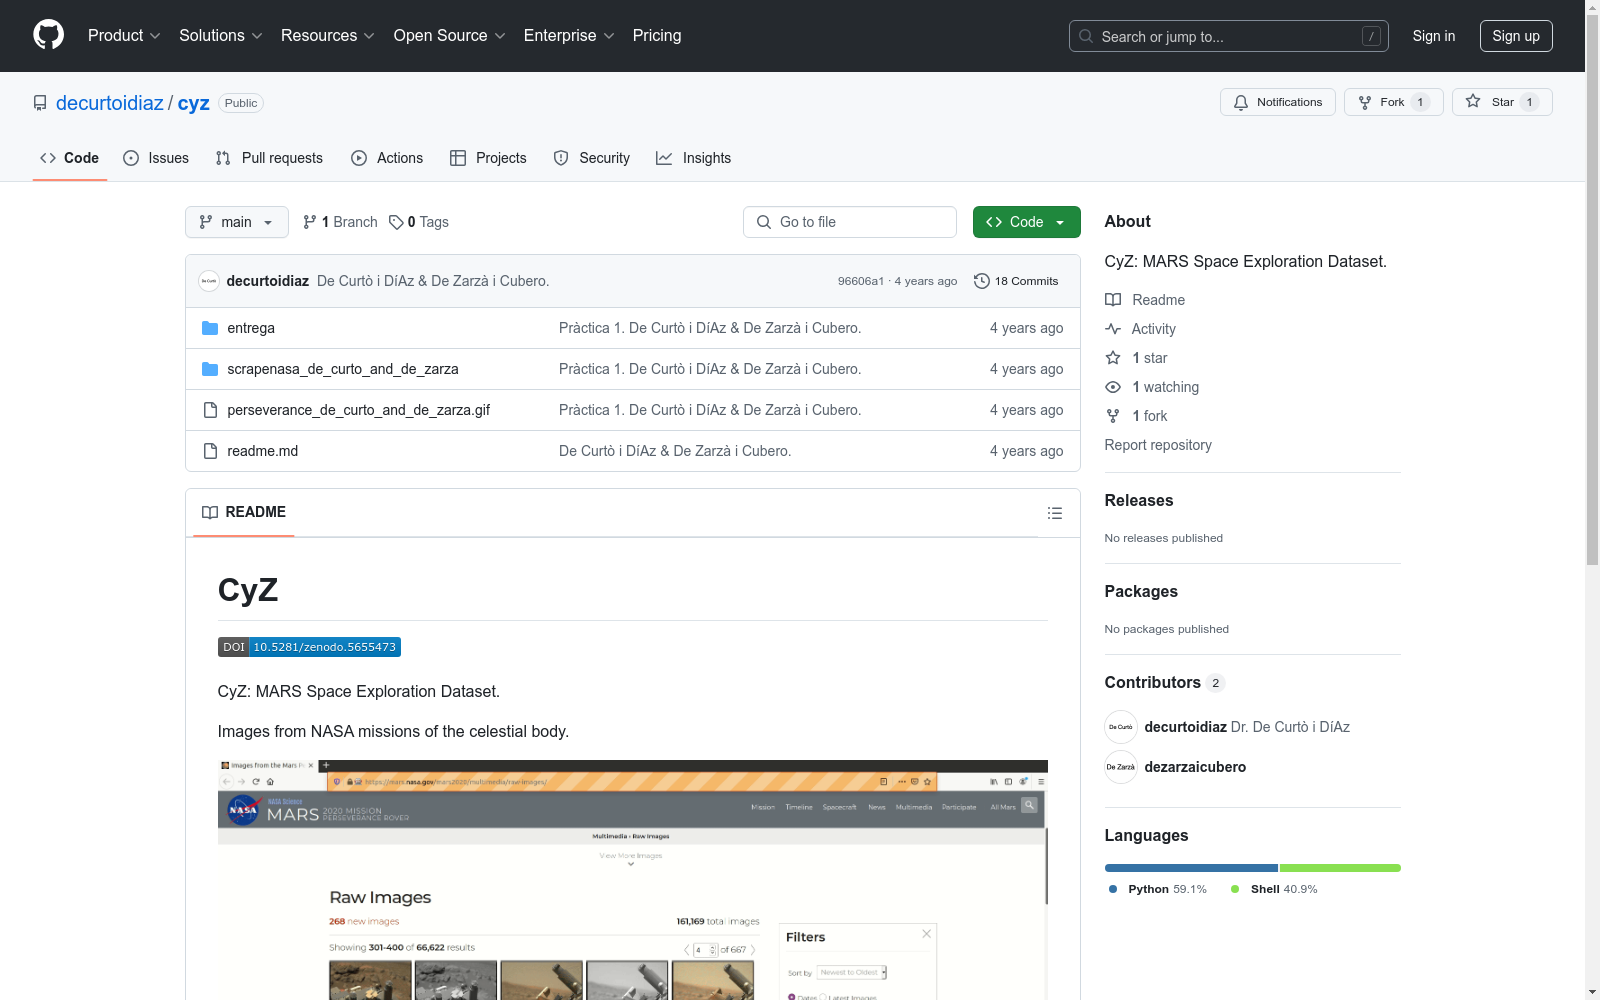Expand the Resources menu
The width and height of the screenshot is (1600, 1000).
pyautogui.click(x=328, y=35)
